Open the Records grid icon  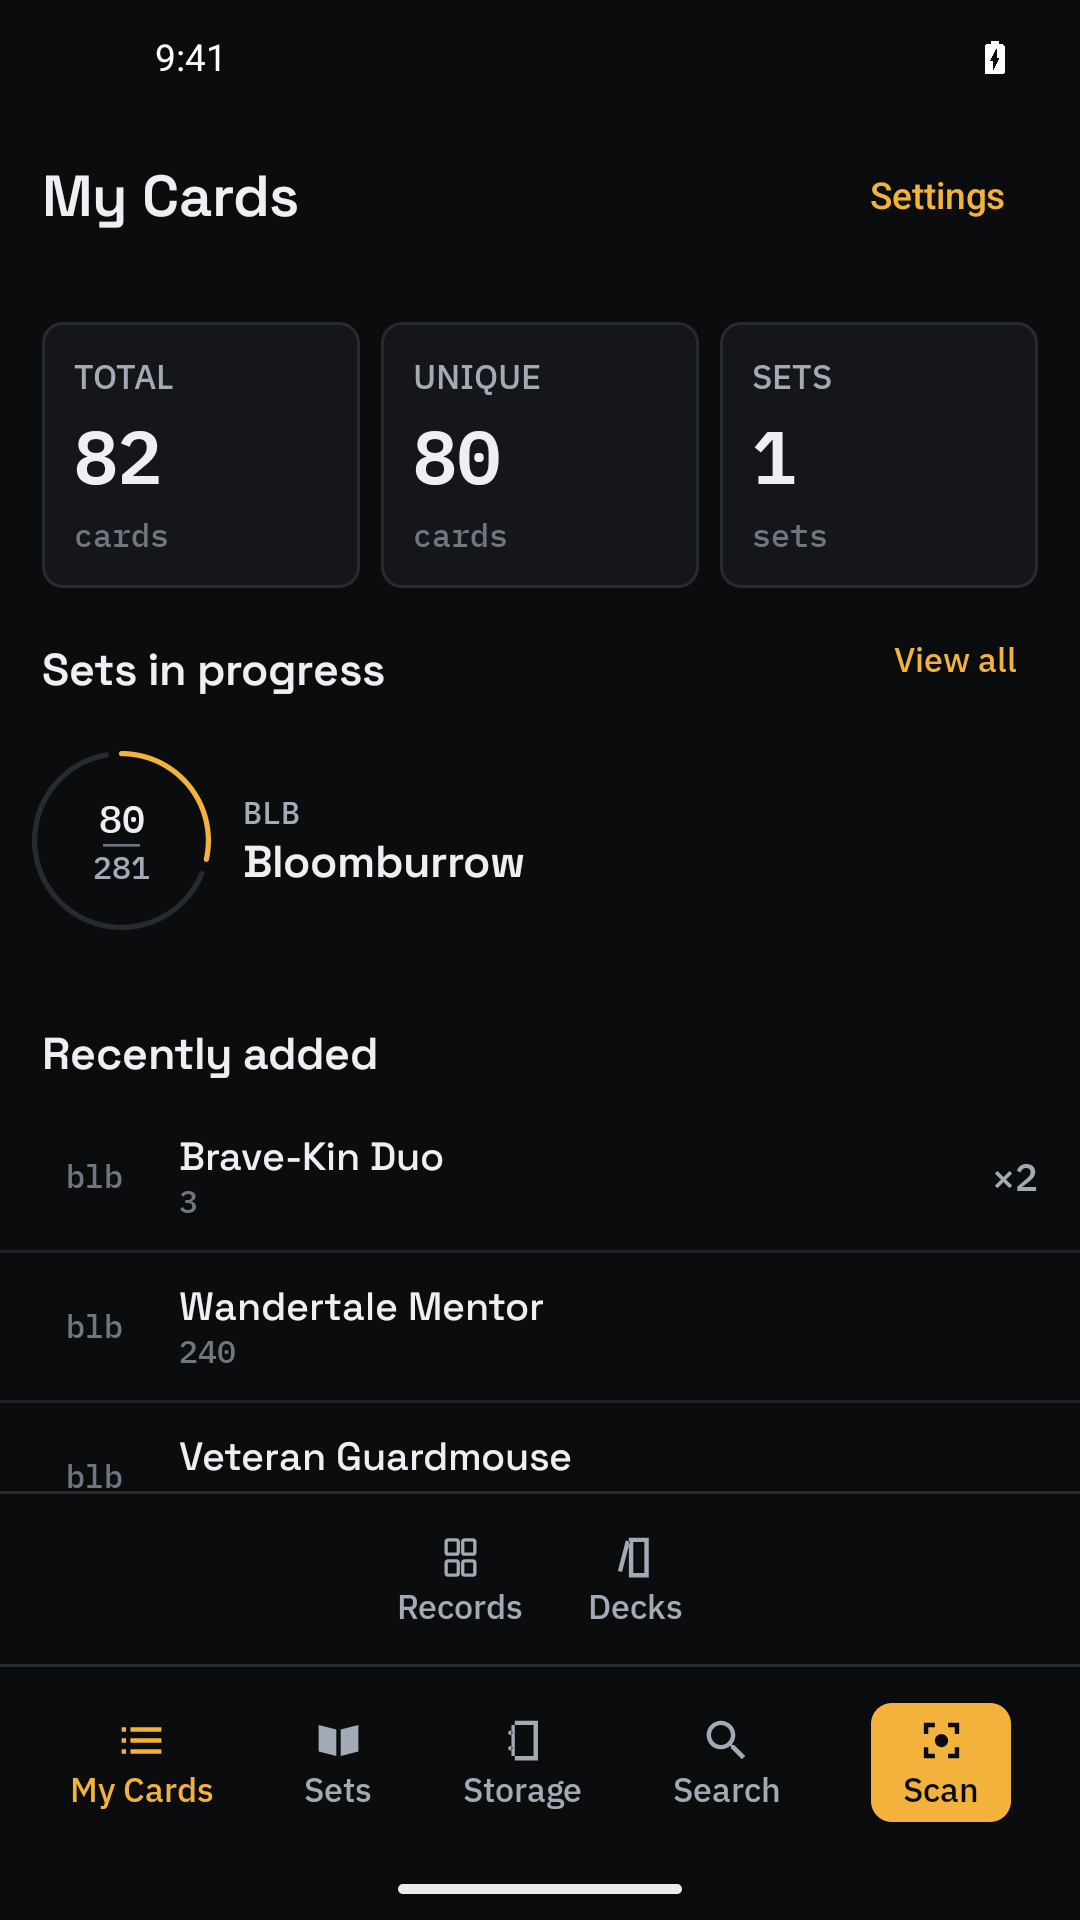pos(460,1557)
